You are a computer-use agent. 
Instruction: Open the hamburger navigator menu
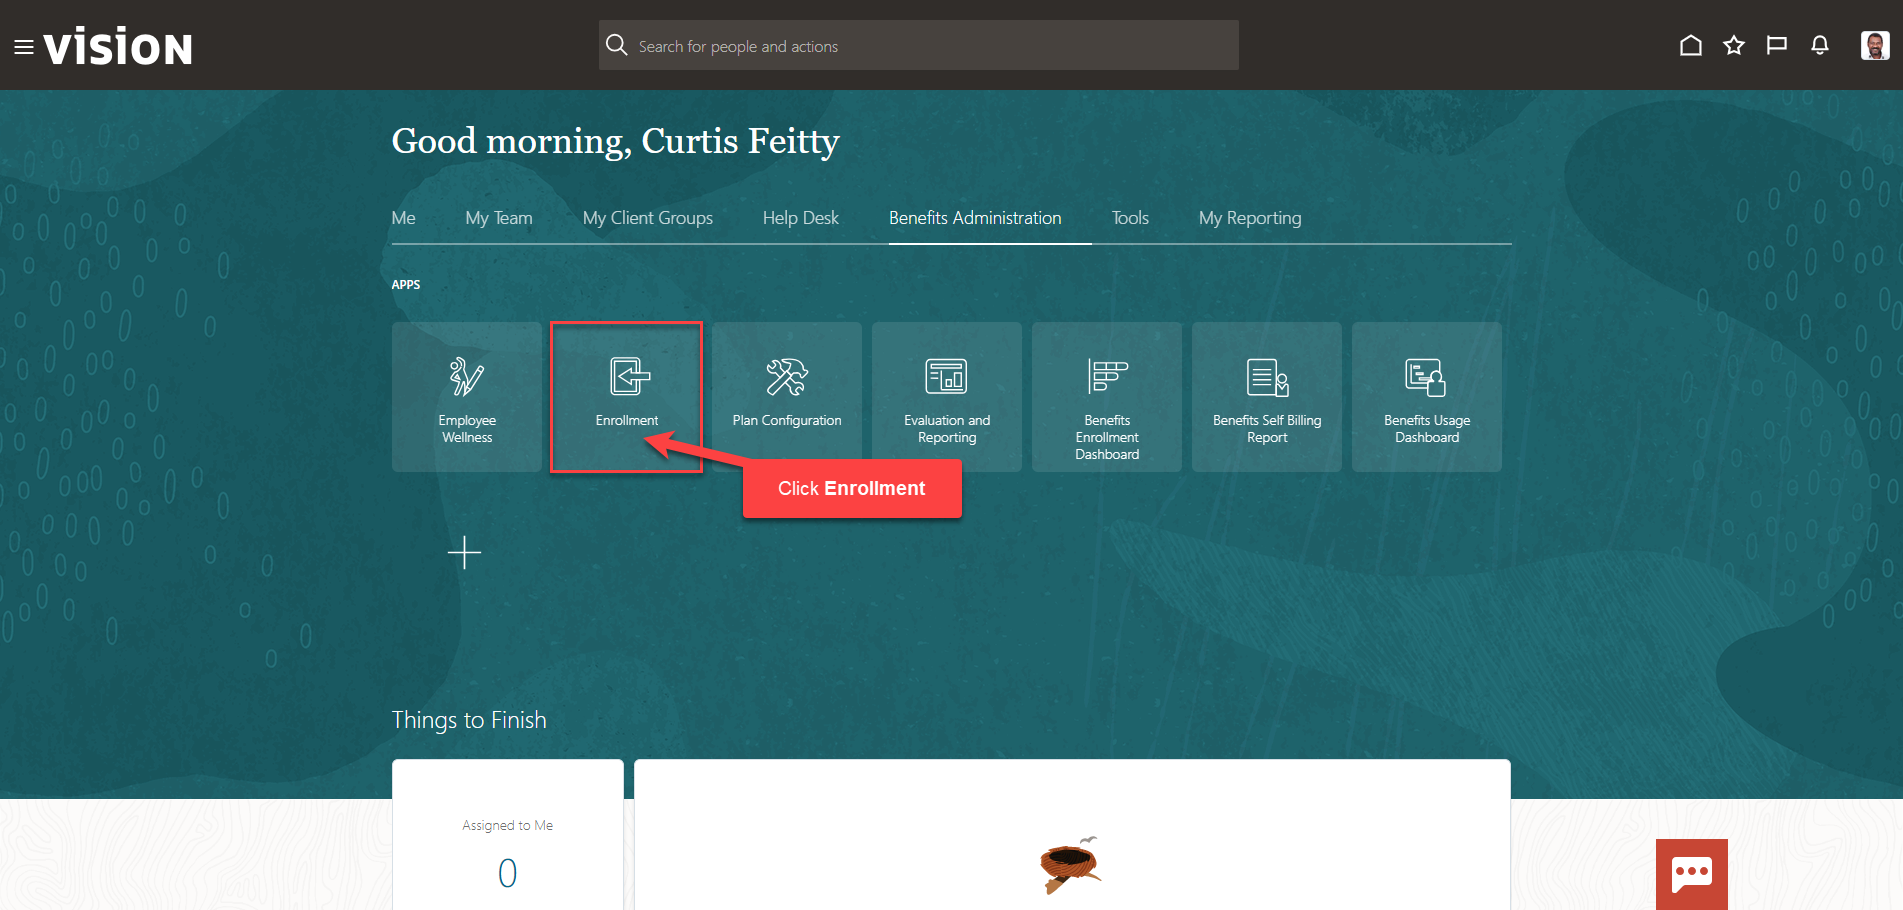pos(24,47)
